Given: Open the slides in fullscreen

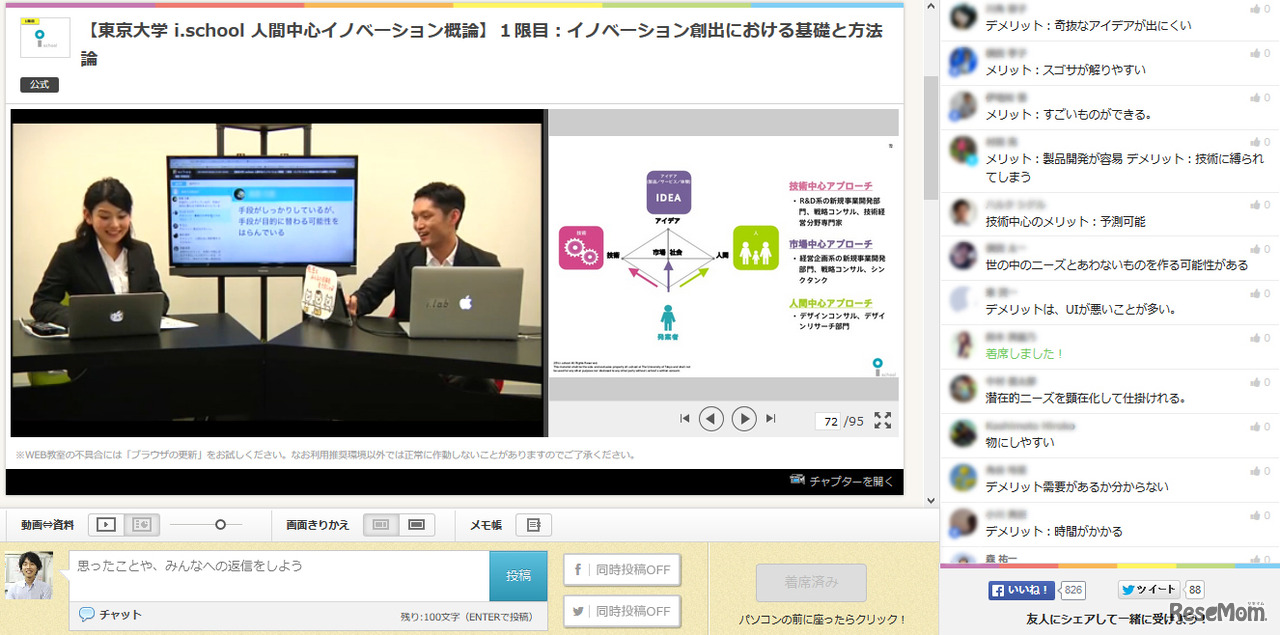Looking at the screenshot, I should click(883, 420).
